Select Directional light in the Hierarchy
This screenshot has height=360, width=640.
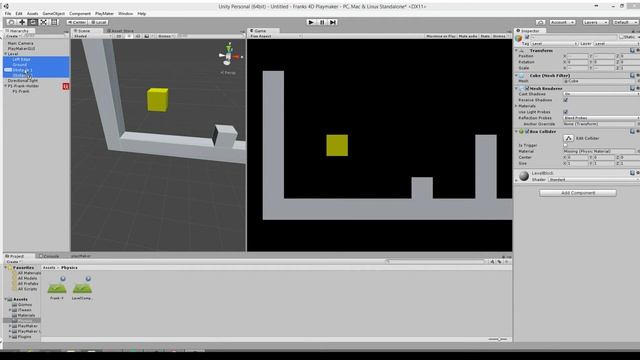(x=23, y=80)
